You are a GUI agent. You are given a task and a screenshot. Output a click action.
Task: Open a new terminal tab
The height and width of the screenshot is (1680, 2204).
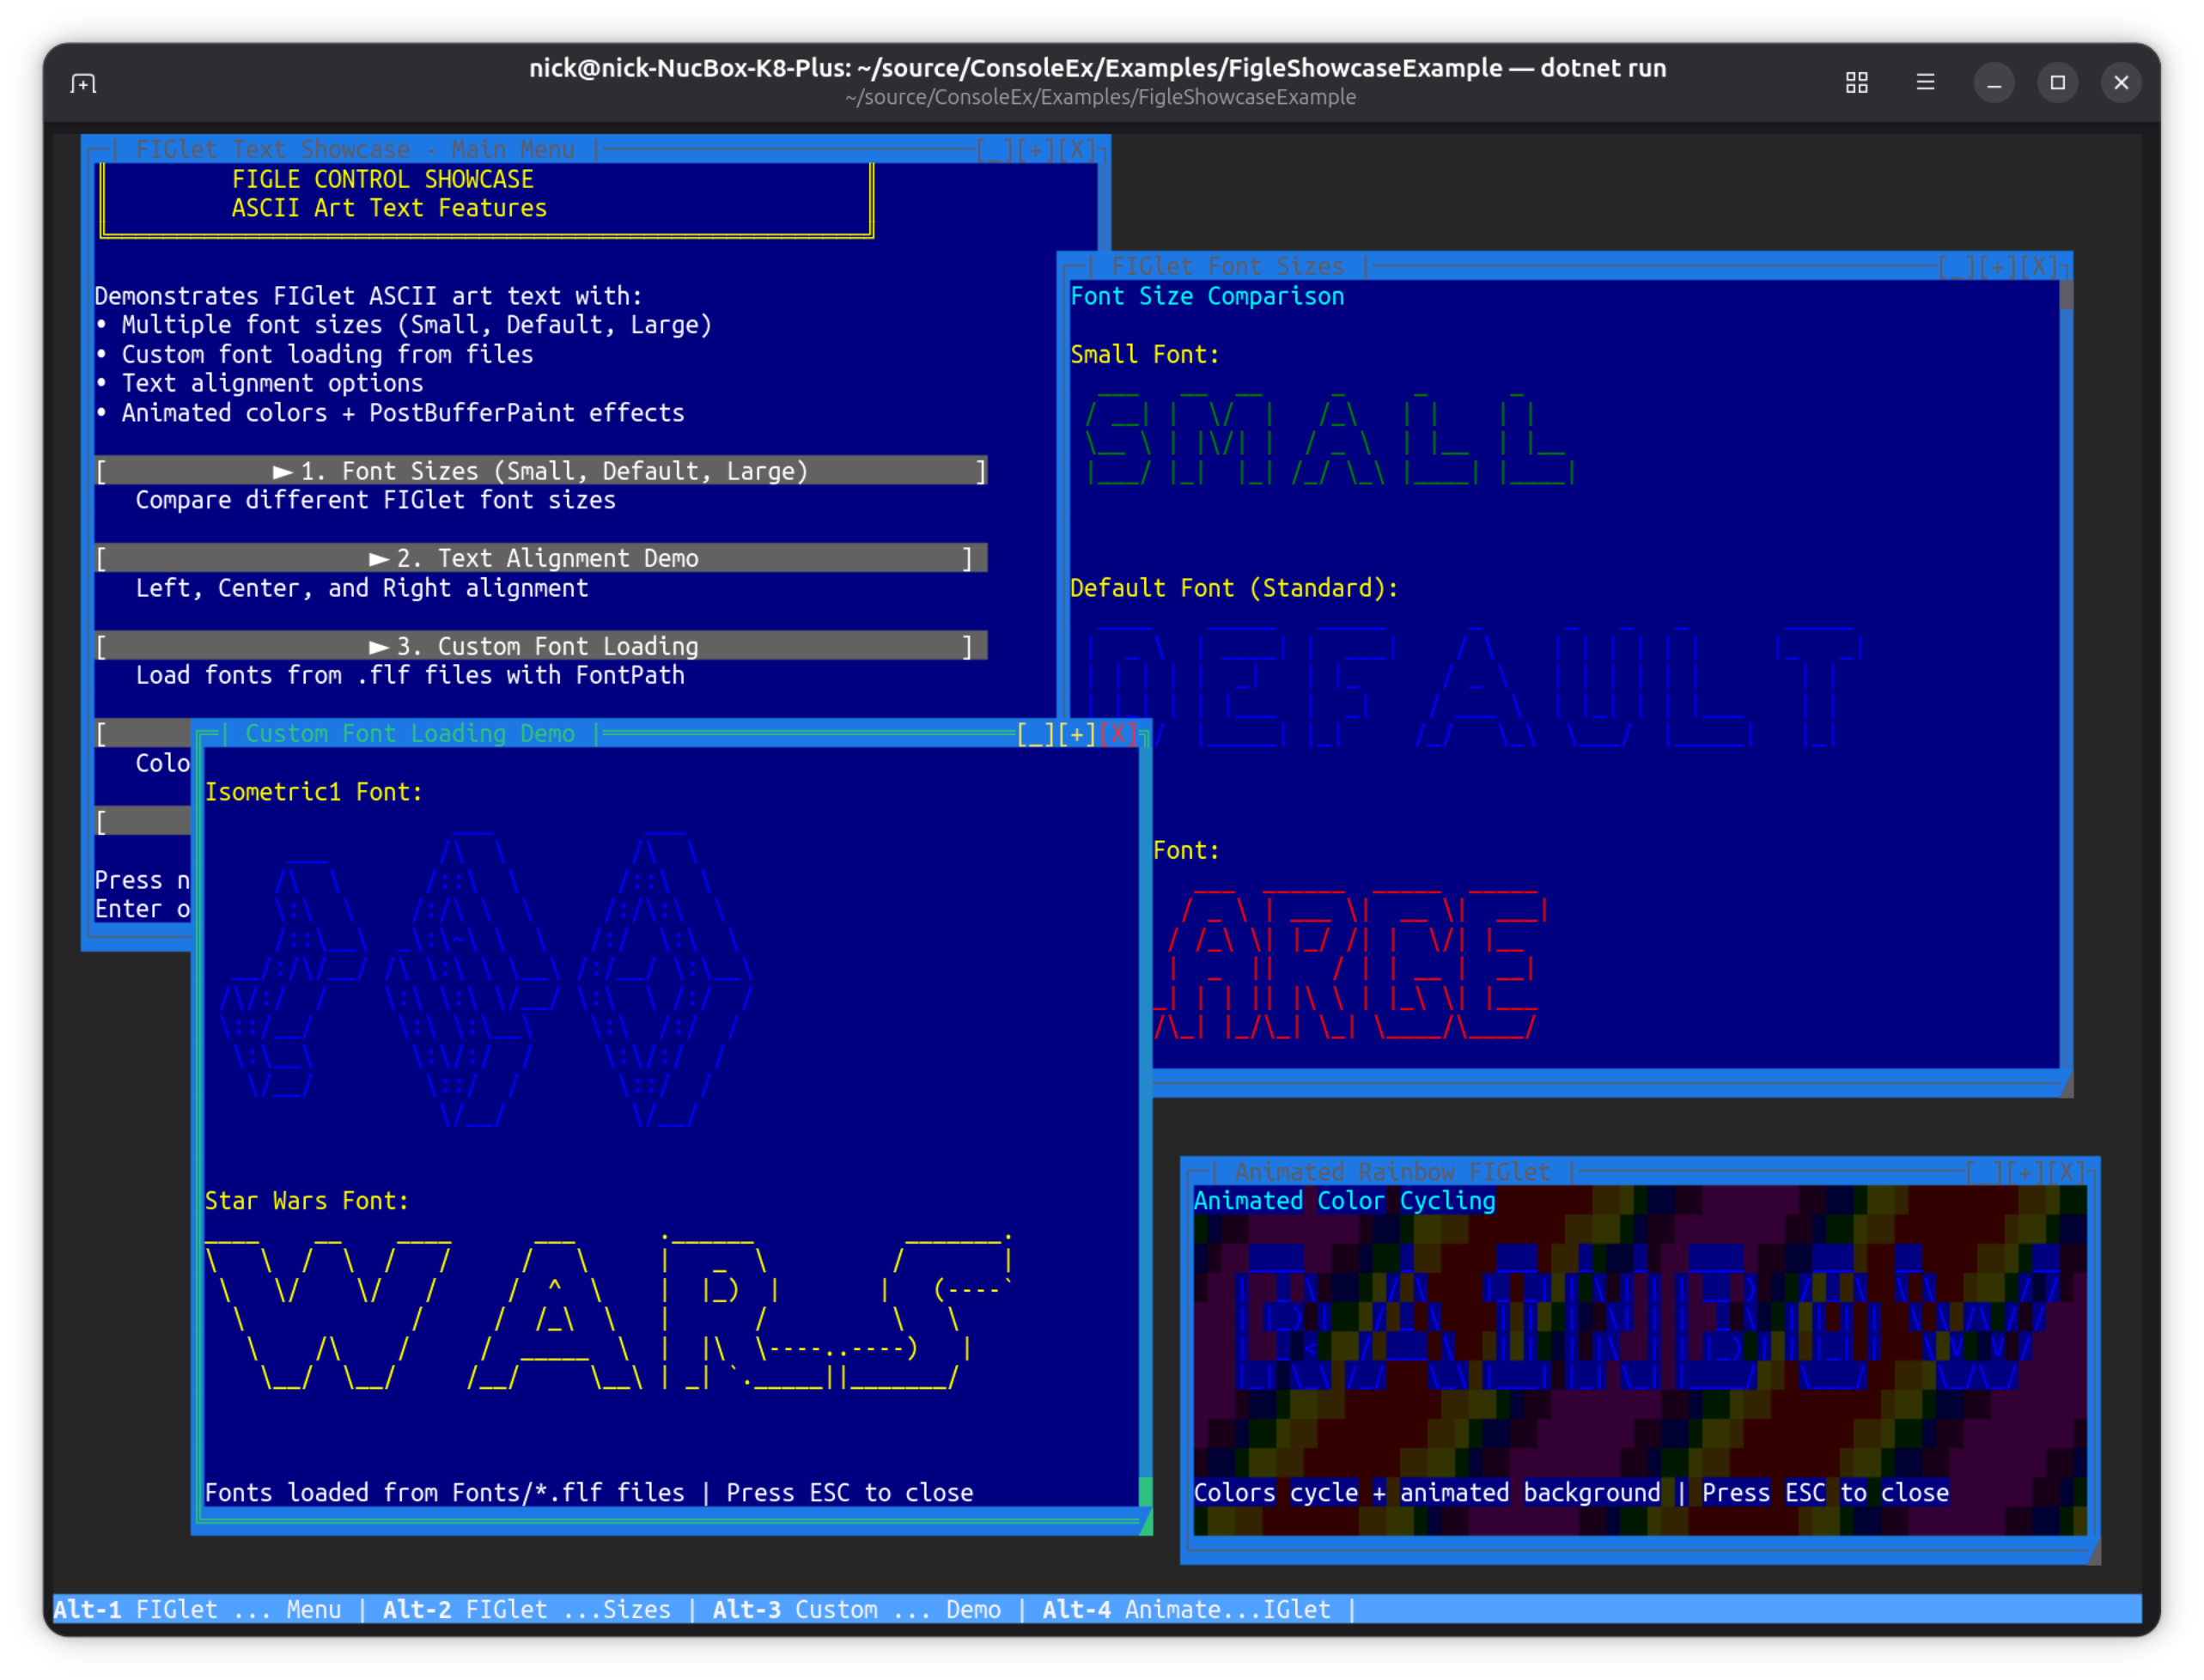pyautogui.click(x=83, y=83)
